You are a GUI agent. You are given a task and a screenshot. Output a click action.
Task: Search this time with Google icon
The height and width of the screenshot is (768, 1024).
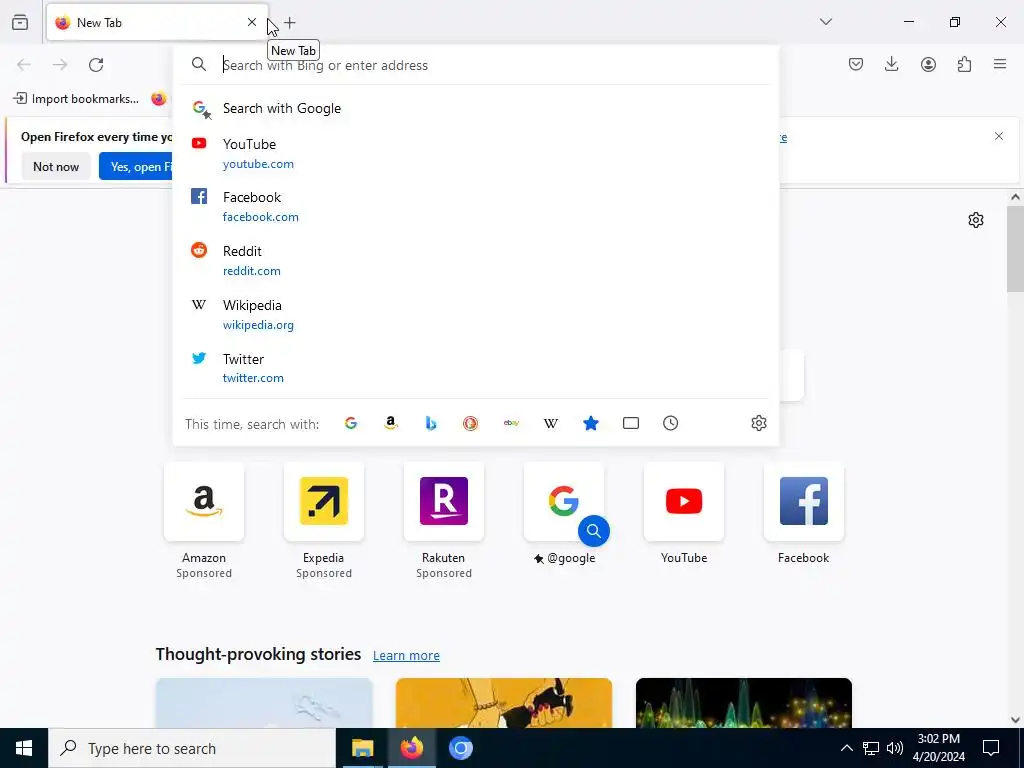coord(351,423)
